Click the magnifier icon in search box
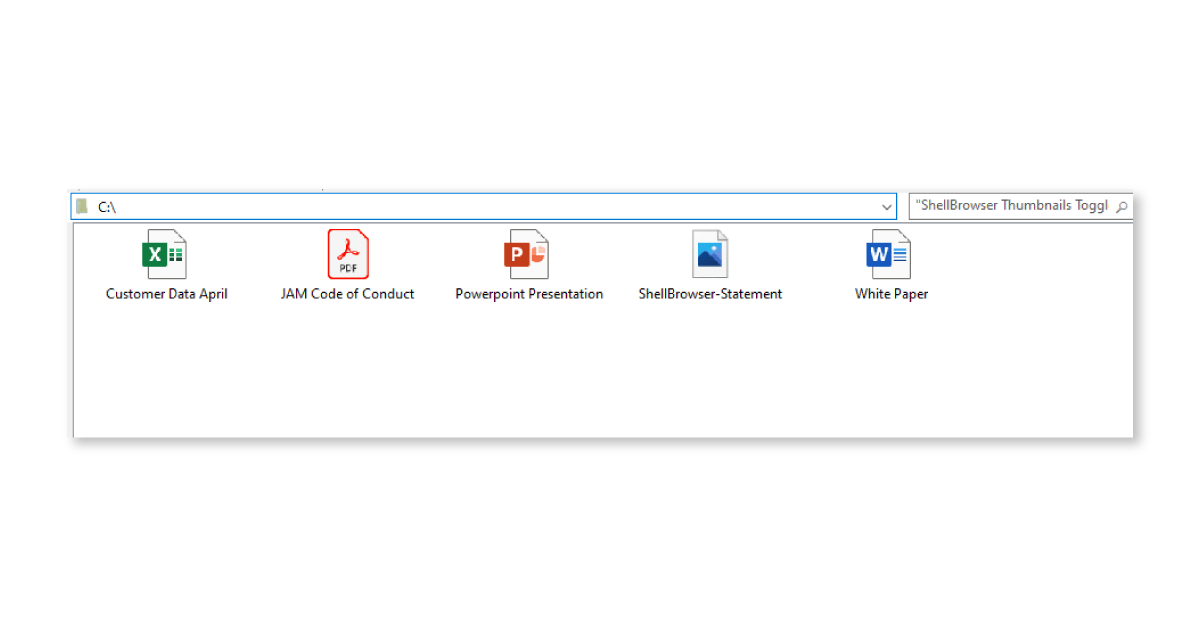This screenshot has height=627, width=1200. [1121, 207]
